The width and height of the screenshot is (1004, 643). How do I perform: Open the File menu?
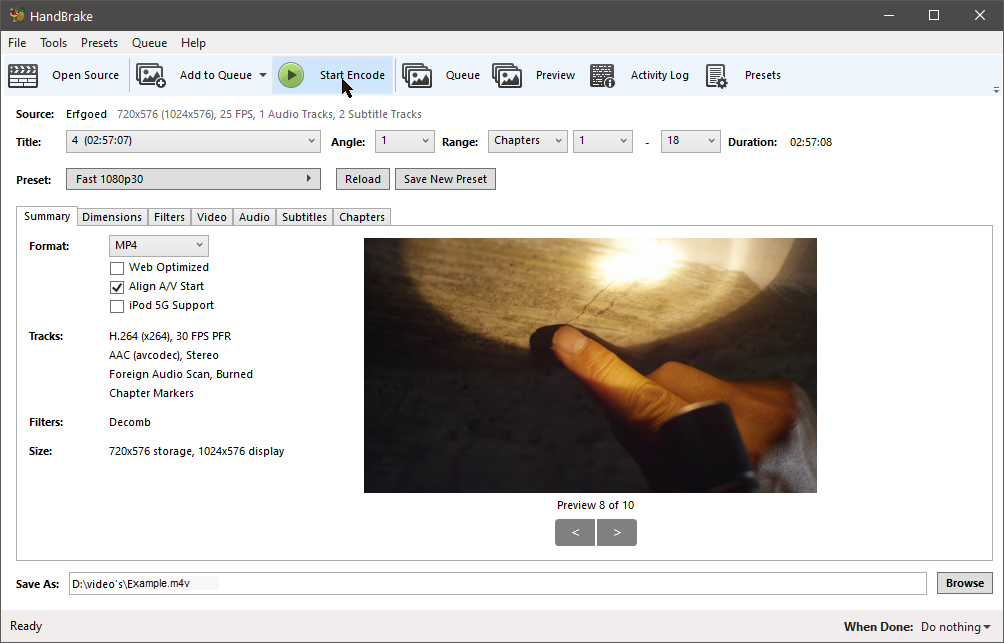tap(17, 43)
